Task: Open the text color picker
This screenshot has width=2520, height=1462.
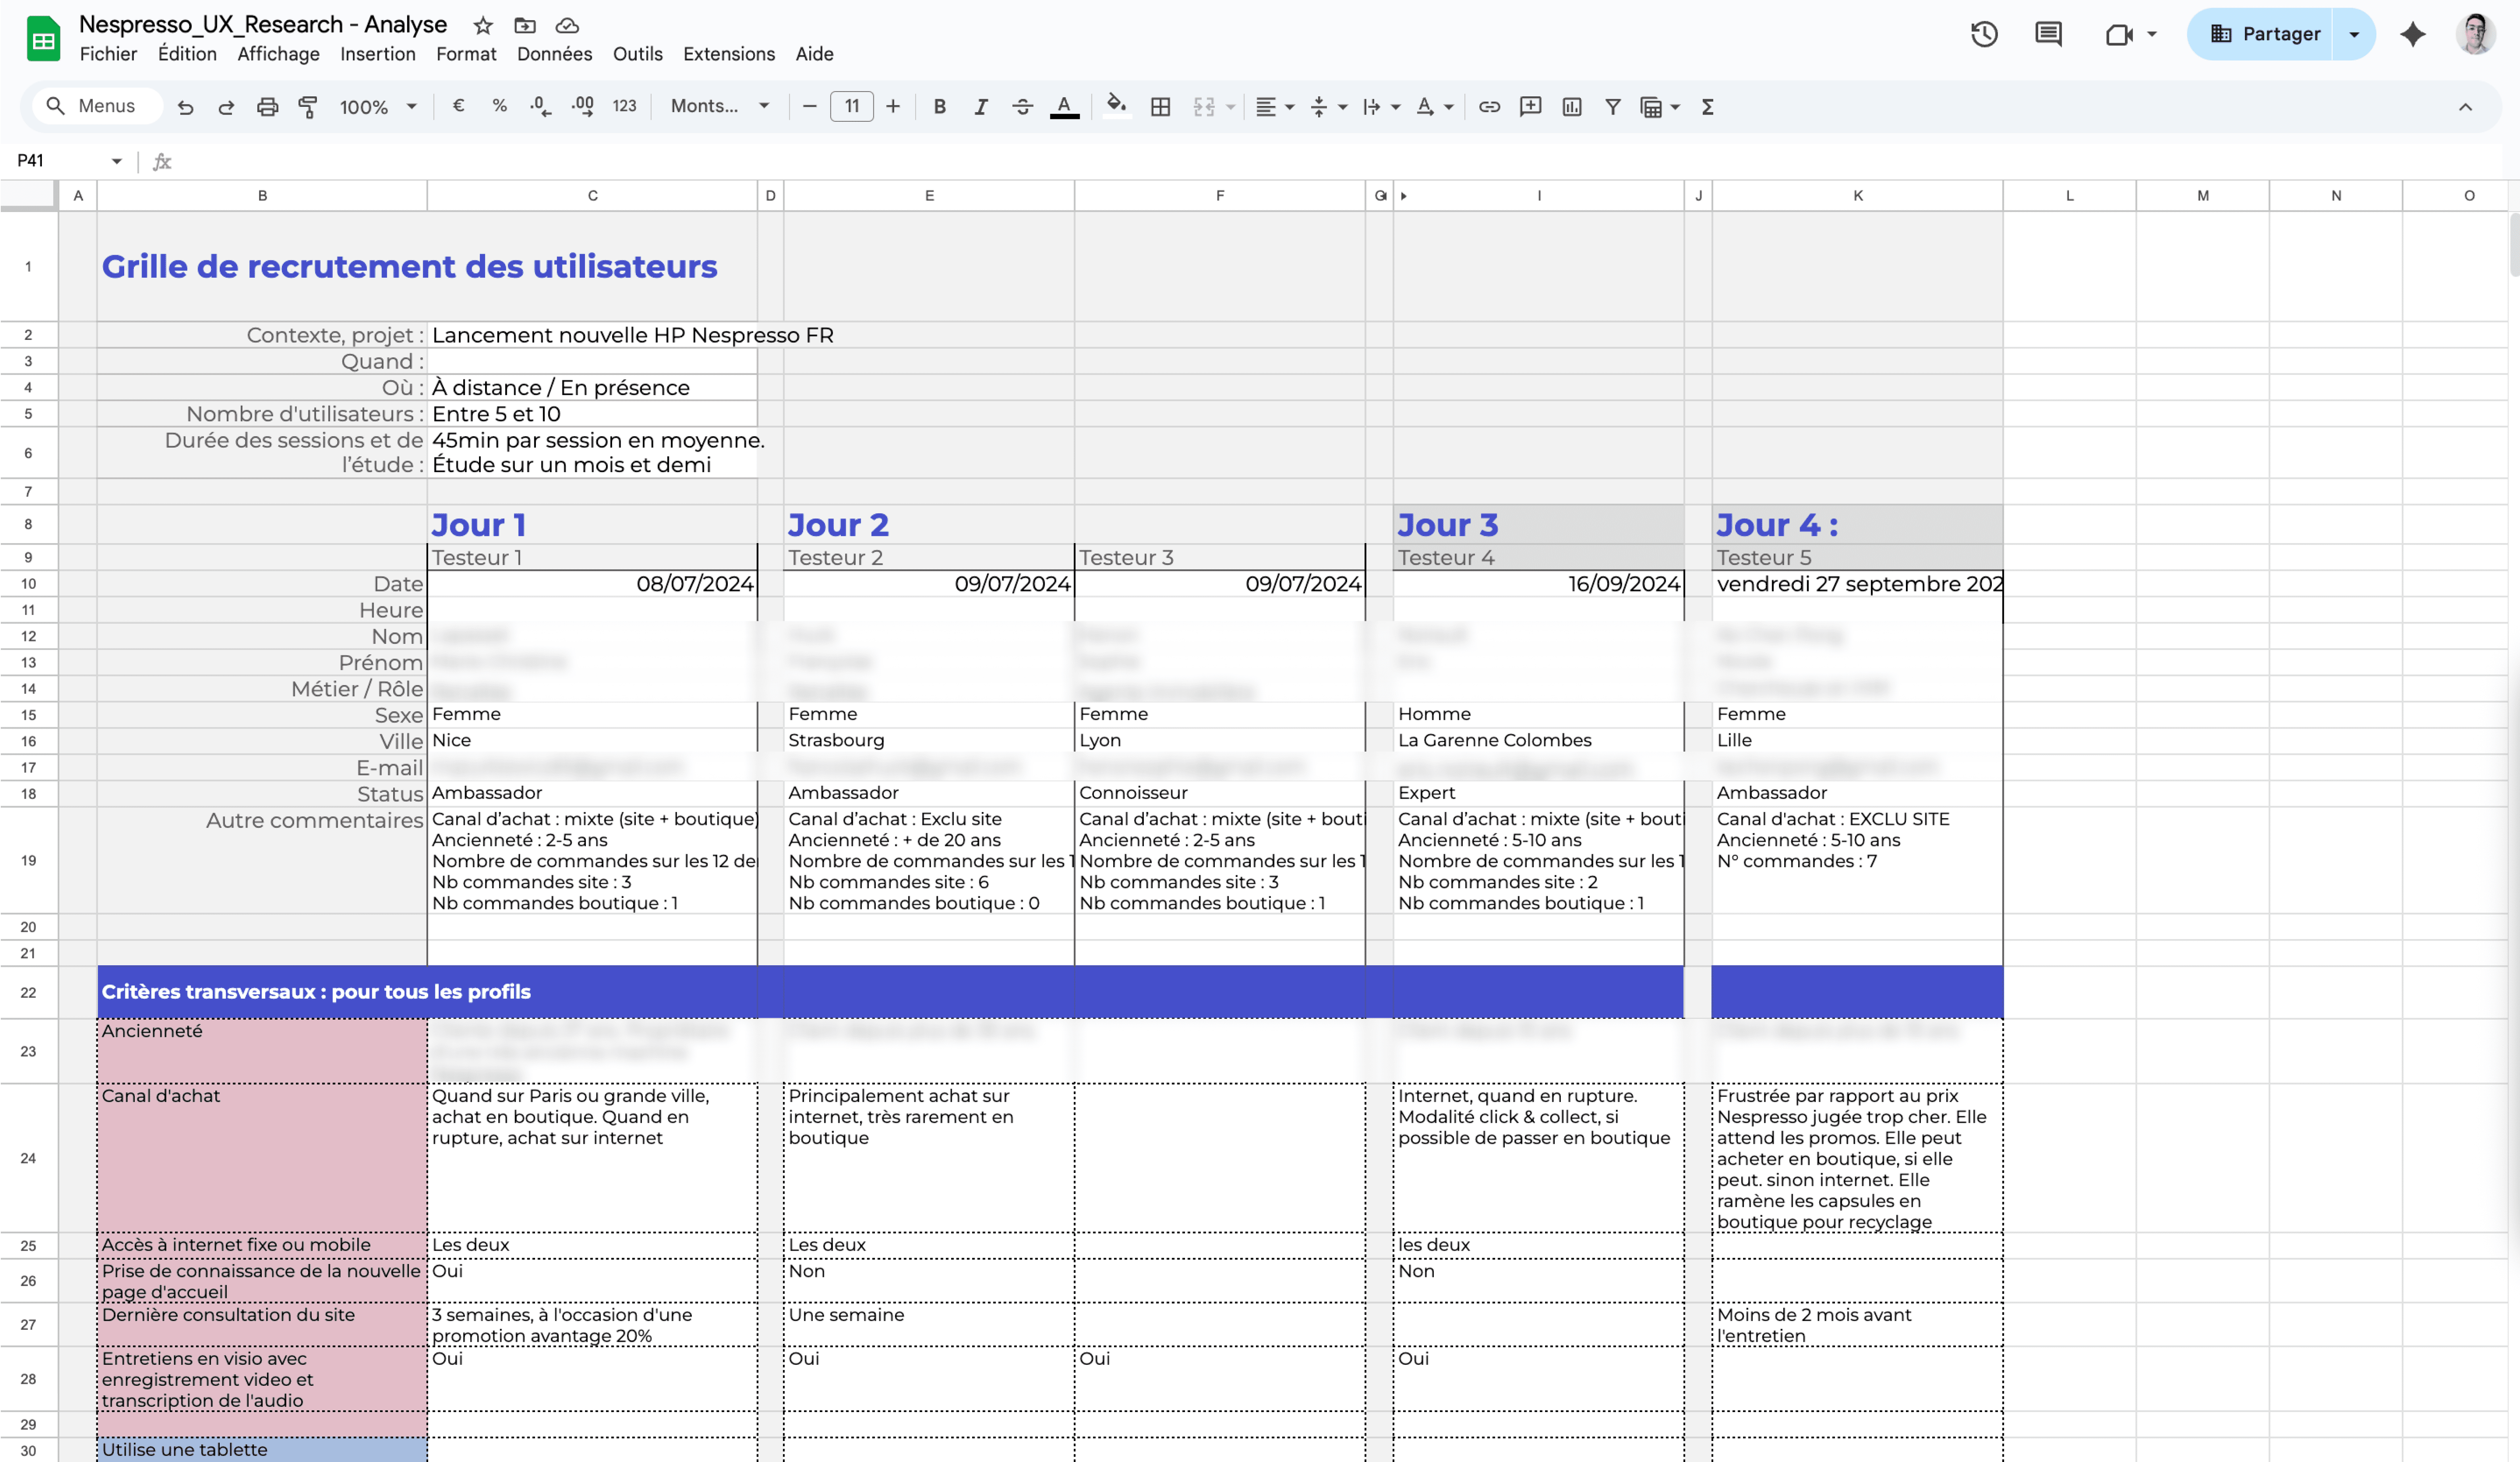Action: pyautogui.click(x=1064, y=107)
